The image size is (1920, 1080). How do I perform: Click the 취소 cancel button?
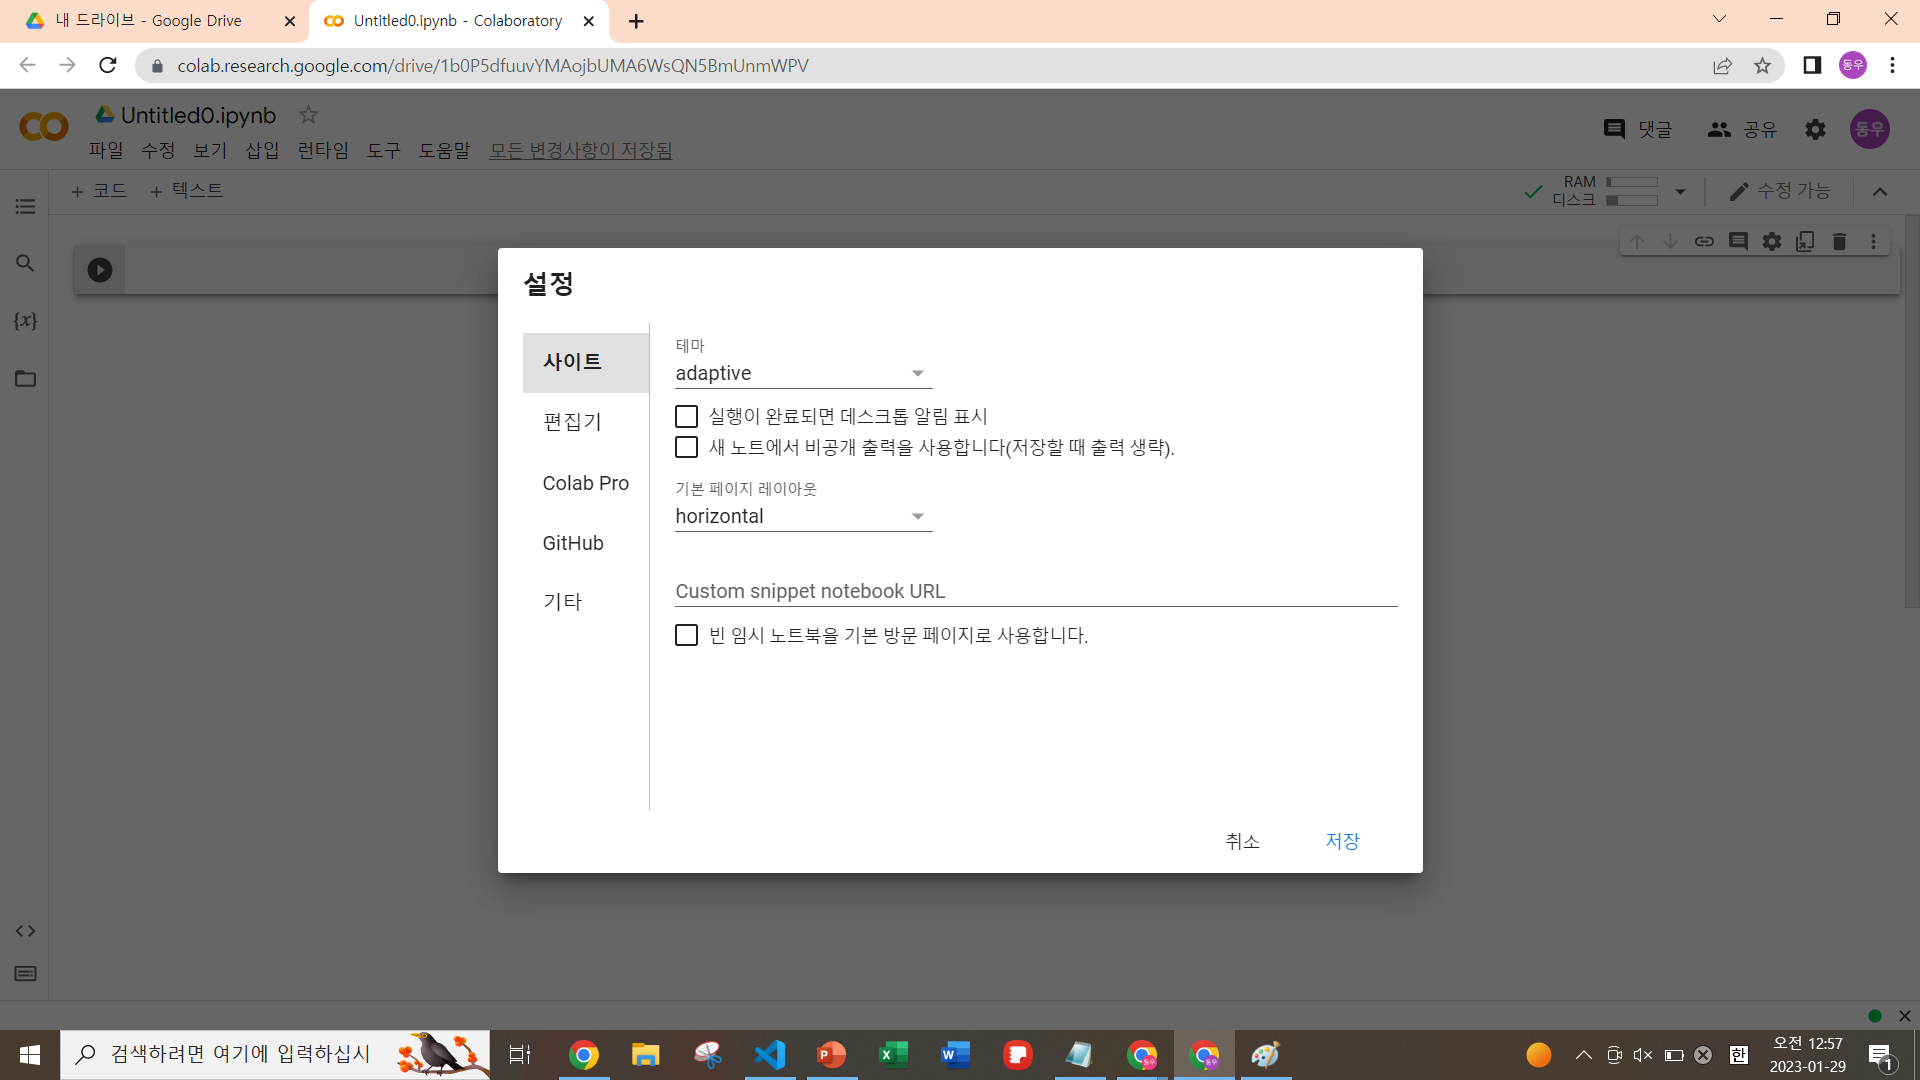(x=1242, y=841)
